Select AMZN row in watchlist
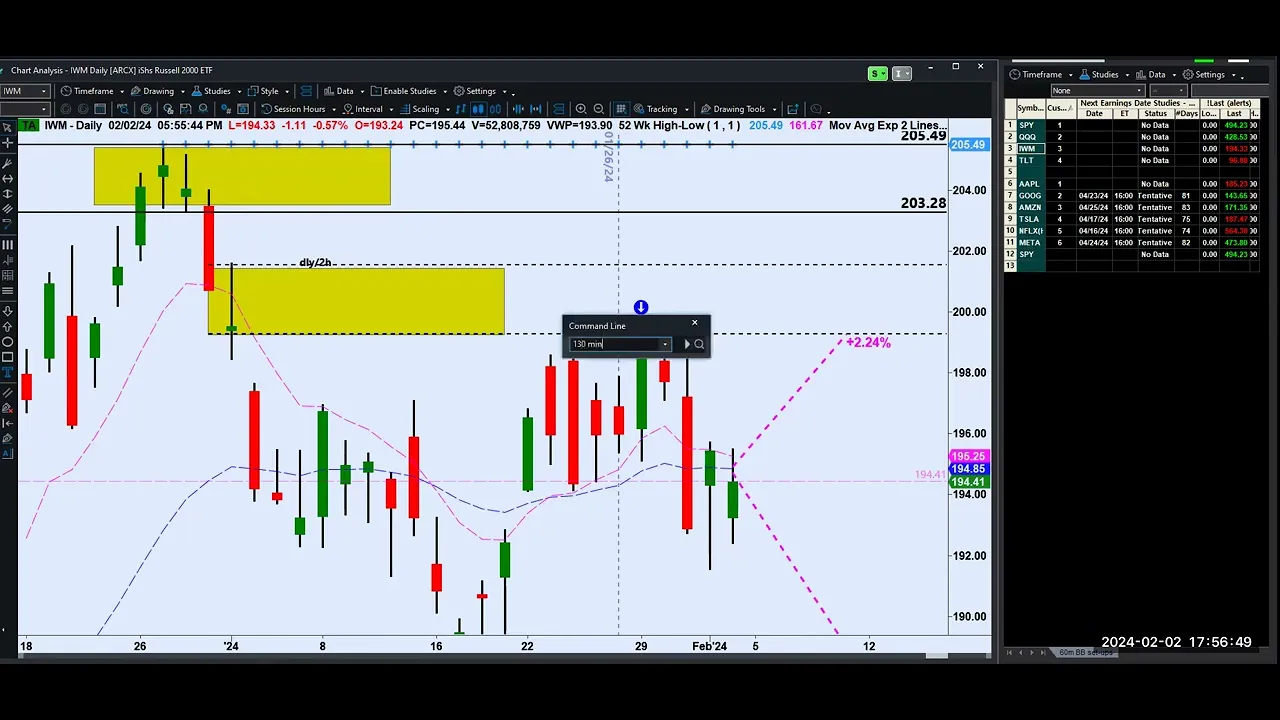The width and height of the screenshot is (1280, 720). [1131, 207]
